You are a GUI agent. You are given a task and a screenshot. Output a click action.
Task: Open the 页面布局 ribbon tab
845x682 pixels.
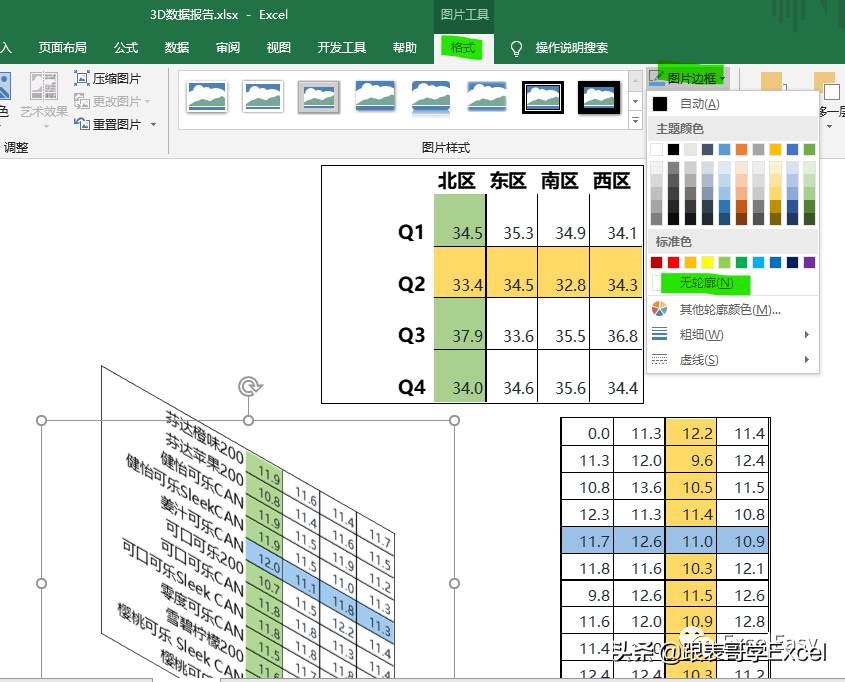tap(63, 48)
